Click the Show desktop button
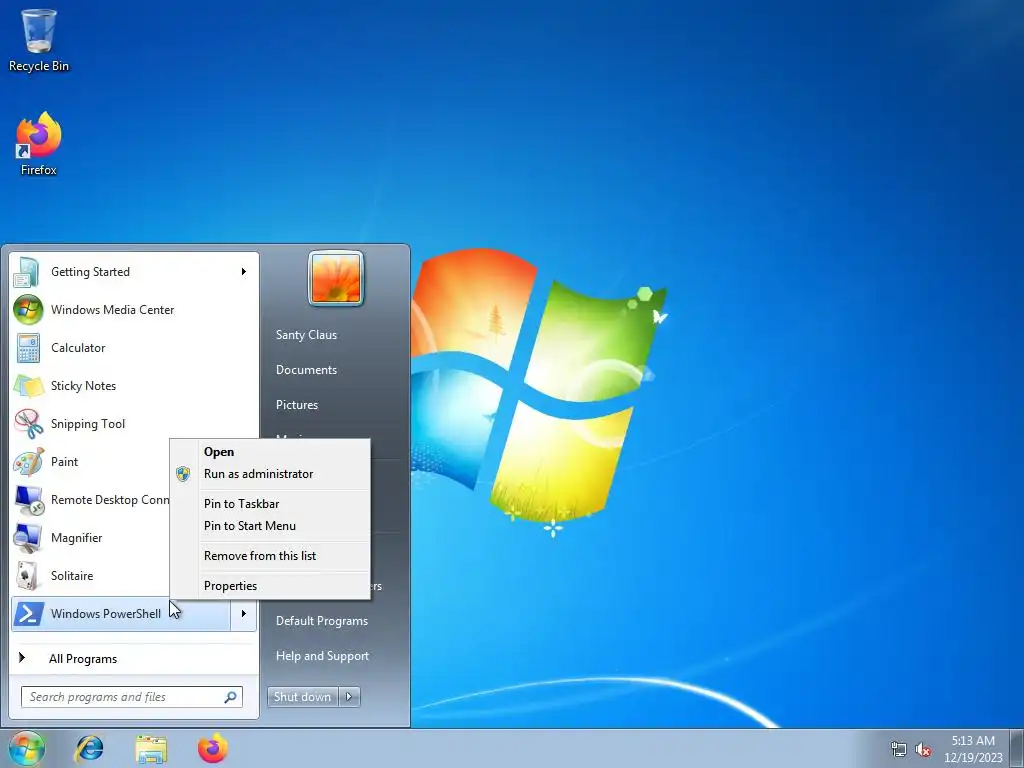 (x=1017, y=749)
